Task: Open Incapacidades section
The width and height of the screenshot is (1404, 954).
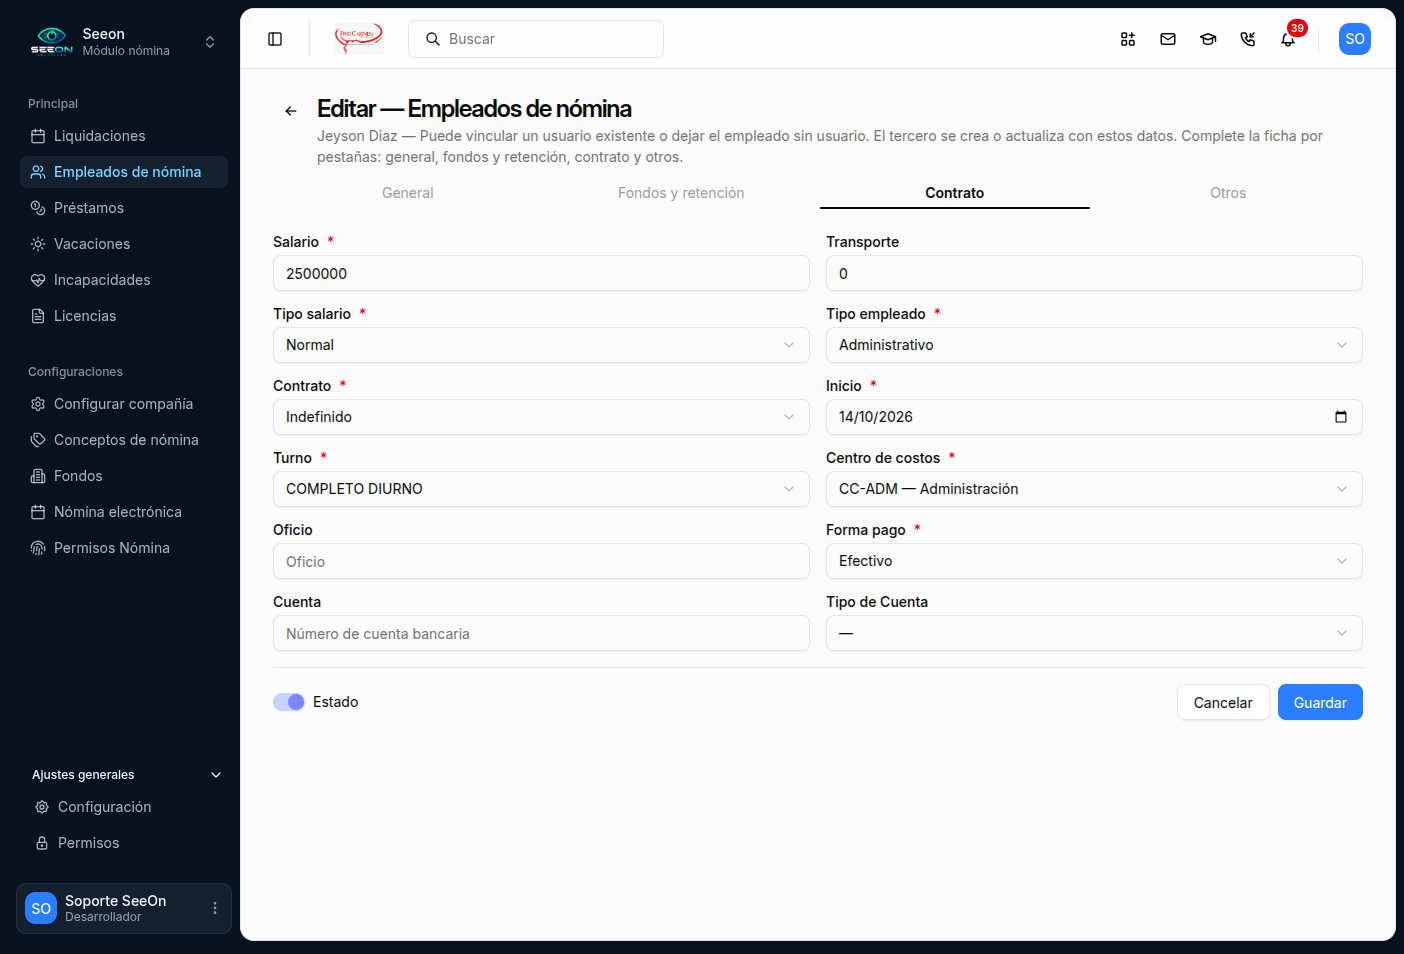Action: click(x=124, y=280)
